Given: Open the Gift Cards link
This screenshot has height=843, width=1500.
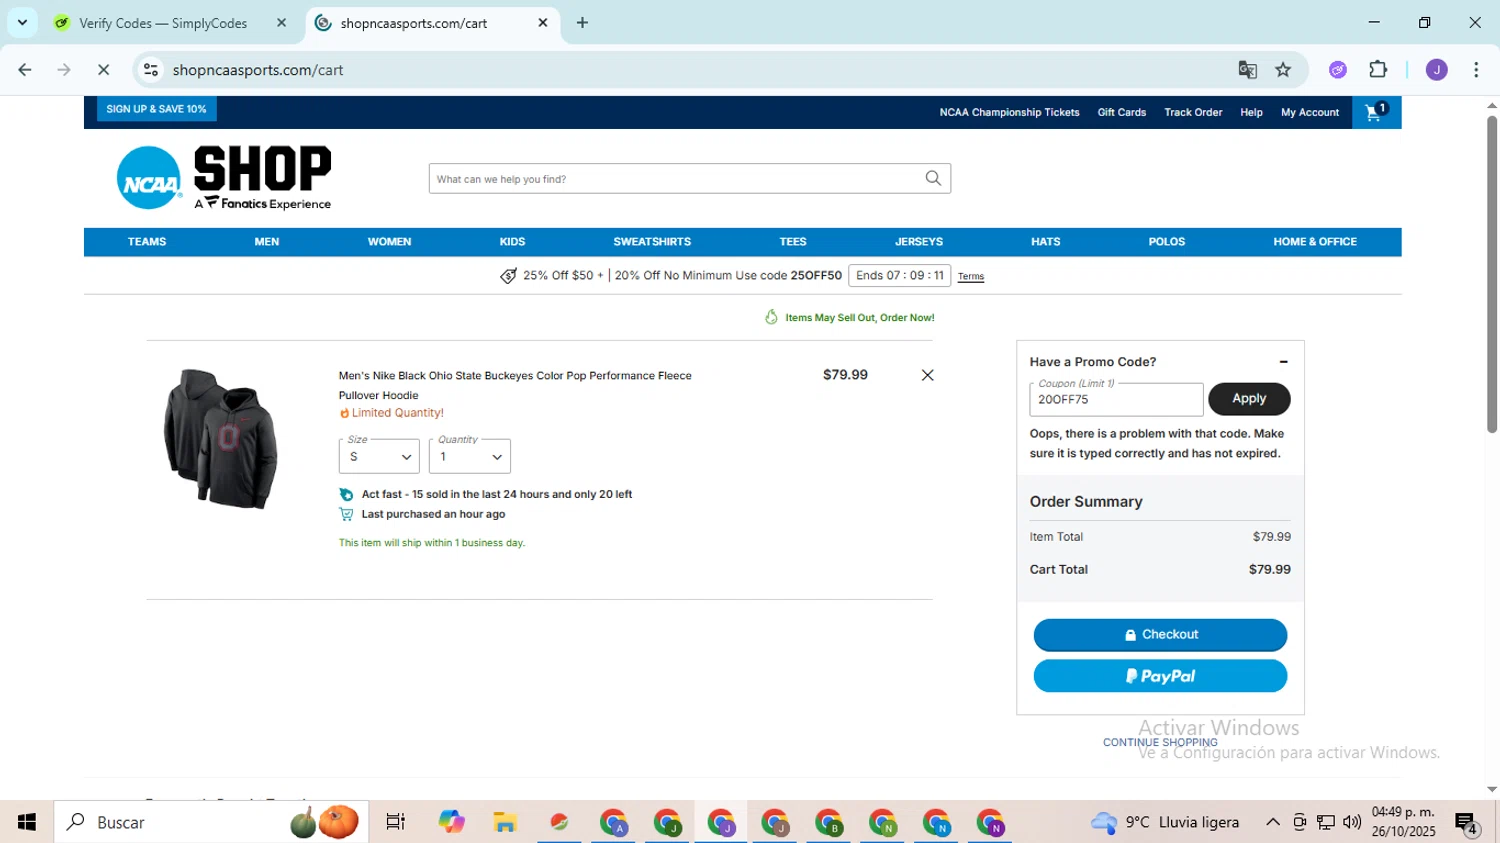Looking at the screenshot, I should click(x=1122, y=112).
